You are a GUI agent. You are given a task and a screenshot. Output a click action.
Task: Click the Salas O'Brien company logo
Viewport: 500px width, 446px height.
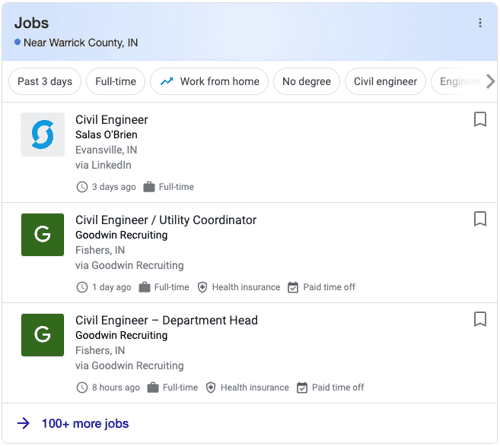(x=43, y=134)
